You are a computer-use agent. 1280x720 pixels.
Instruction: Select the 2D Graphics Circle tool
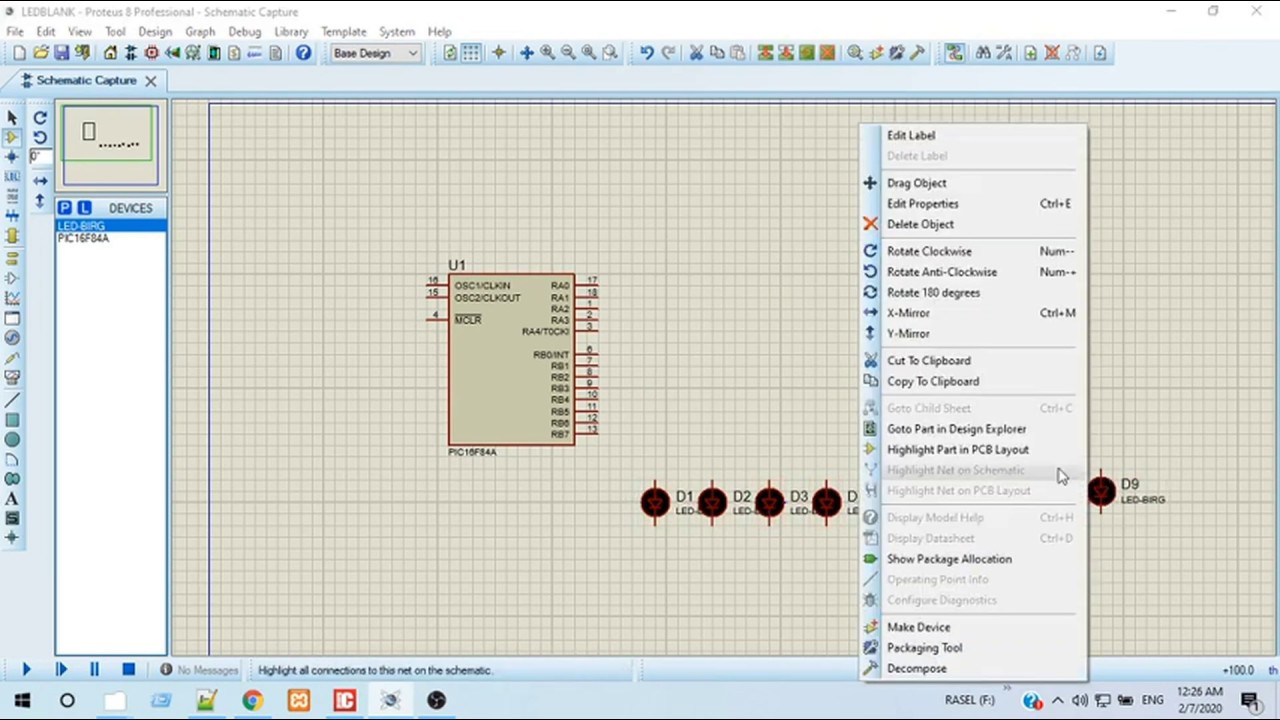click(12, 440)
